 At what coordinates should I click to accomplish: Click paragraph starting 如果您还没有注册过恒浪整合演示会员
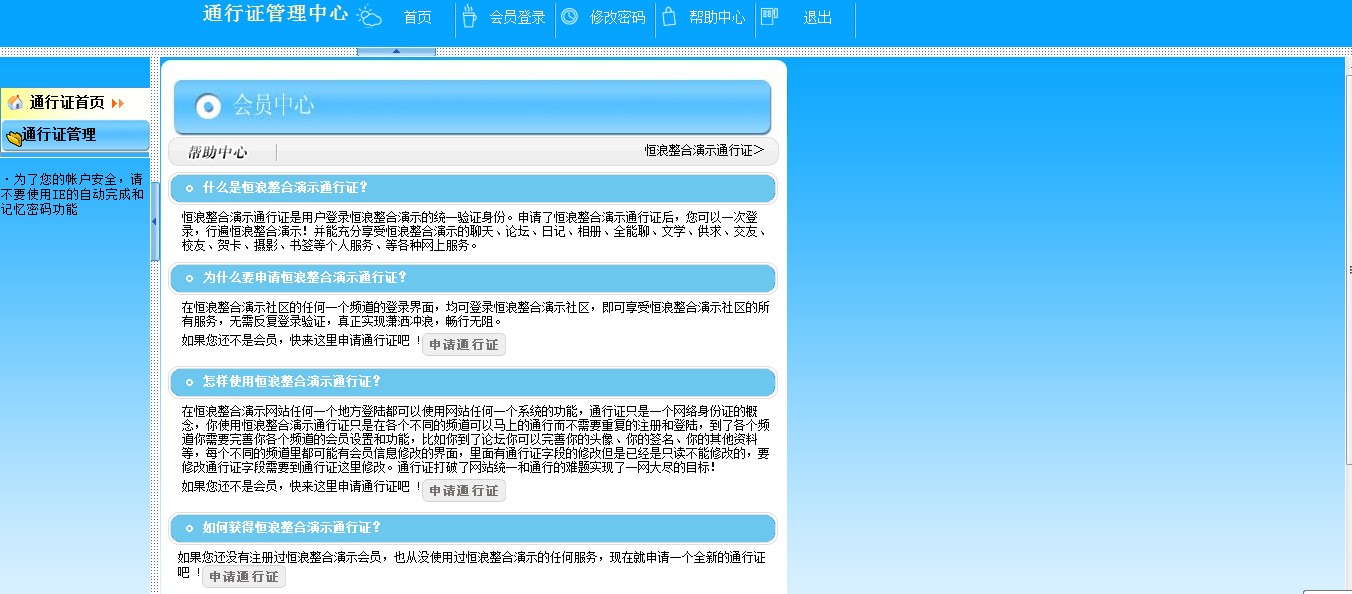472,564
